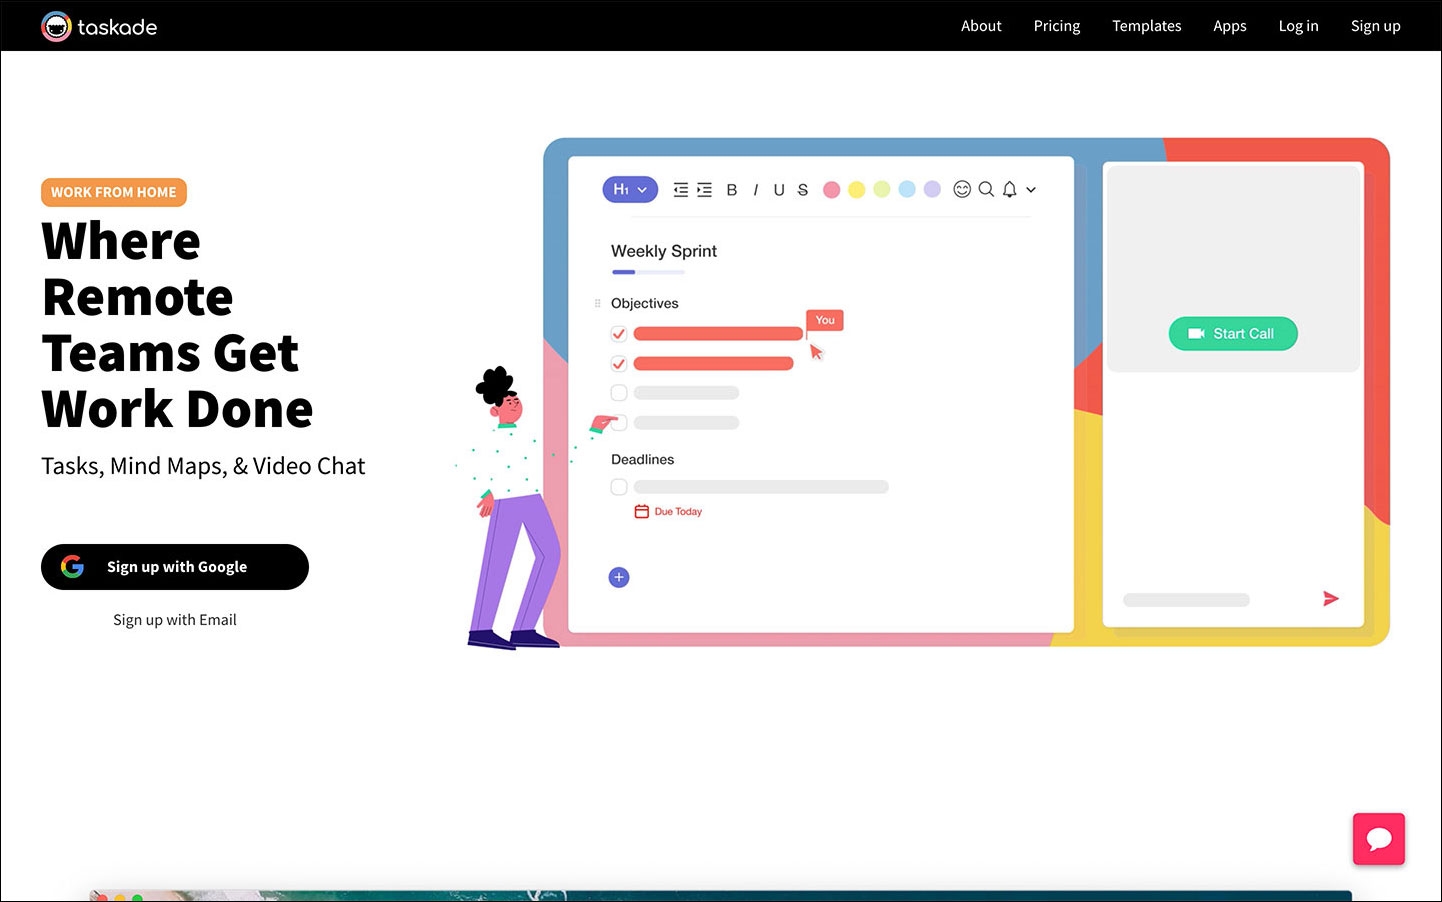Open the emoji picker icon
1442x902 pixels.
click(962, 190)
